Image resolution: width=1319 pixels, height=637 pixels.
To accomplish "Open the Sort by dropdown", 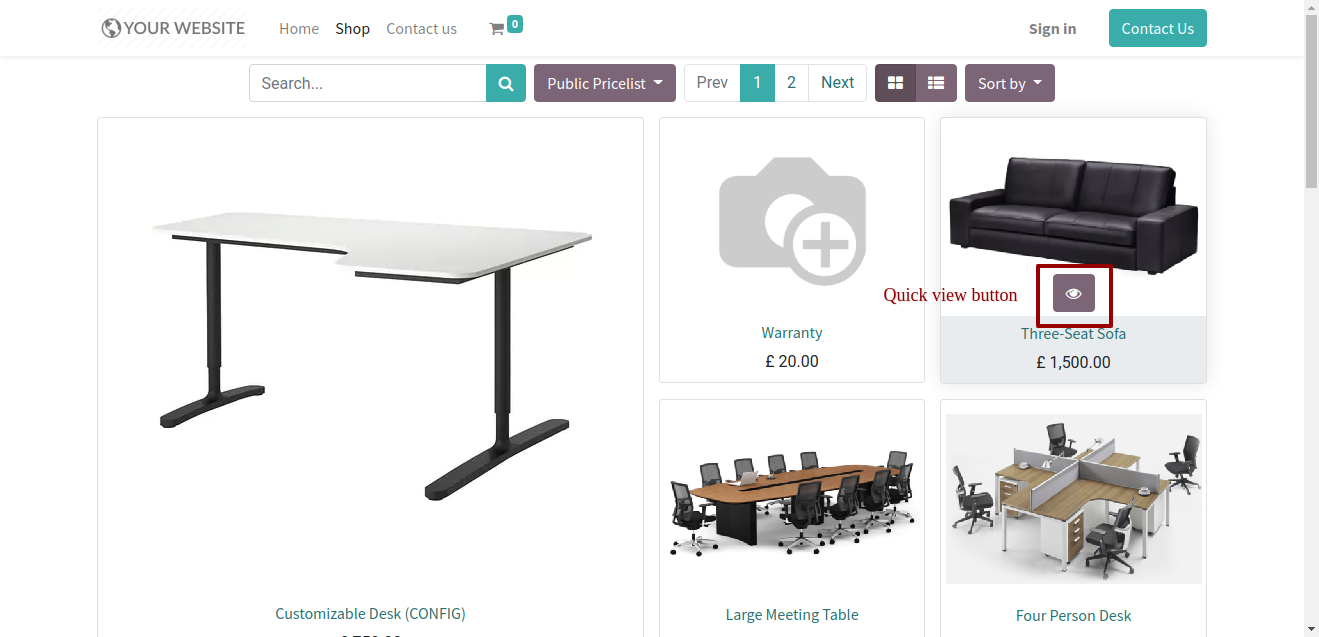I will (1010, 83).
